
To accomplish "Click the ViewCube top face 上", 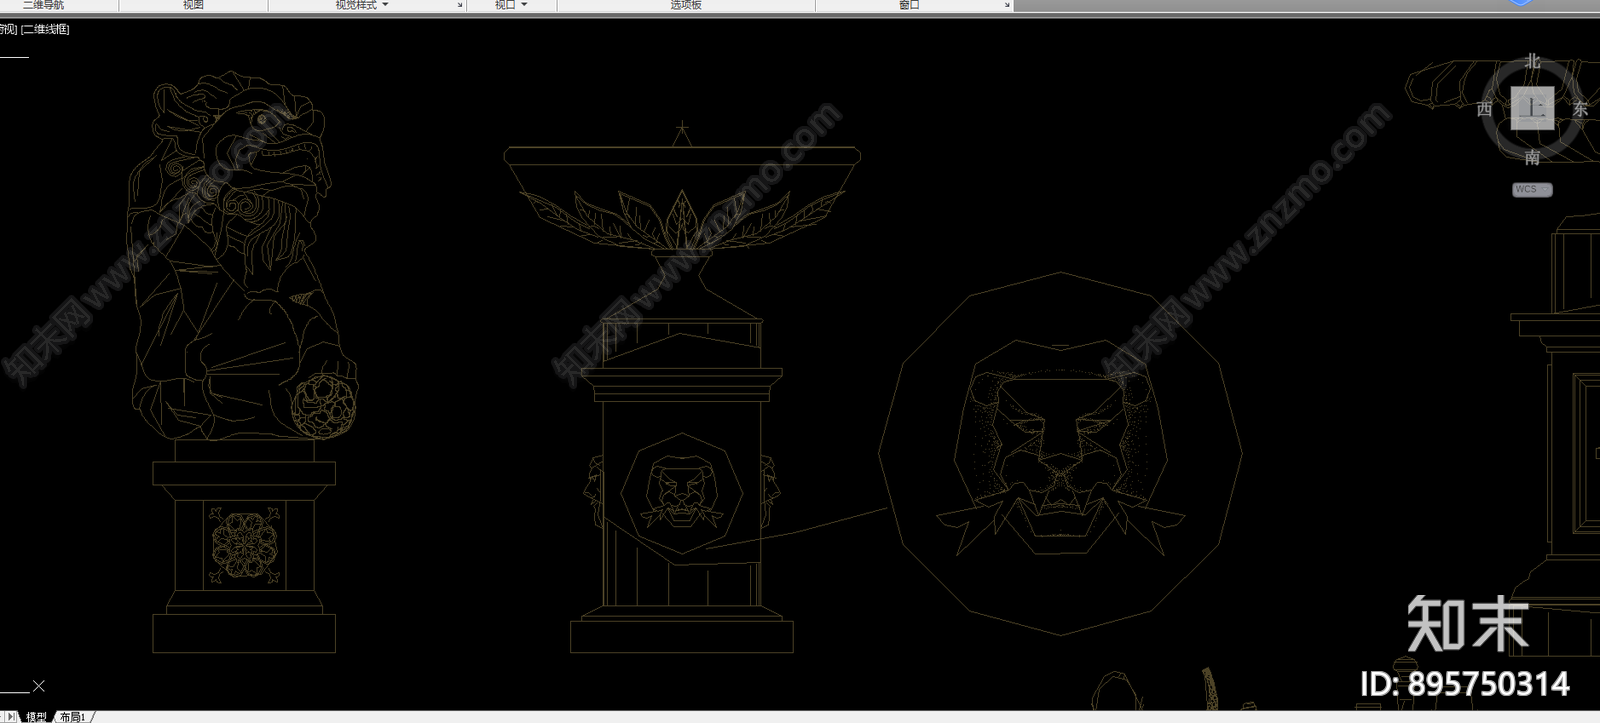I will pyautogui.click(x=1532, y=107).
